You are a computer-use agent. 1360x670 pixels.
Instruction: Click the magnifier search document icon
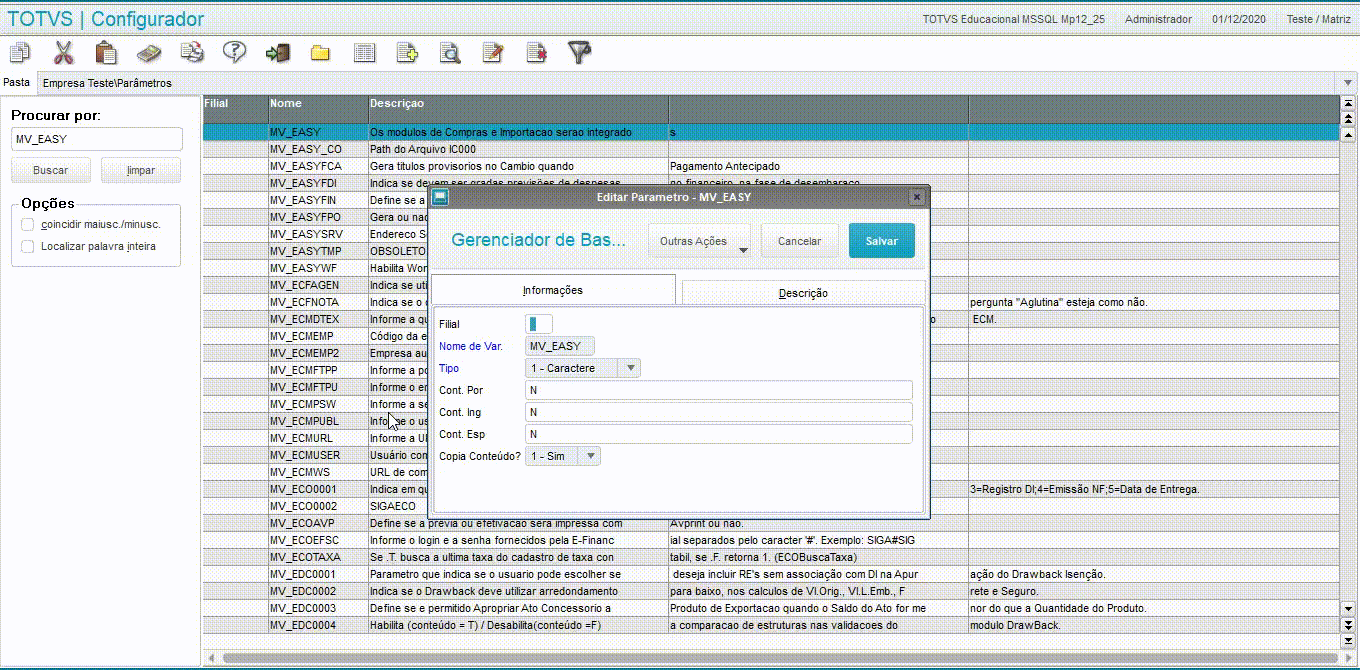450,52
